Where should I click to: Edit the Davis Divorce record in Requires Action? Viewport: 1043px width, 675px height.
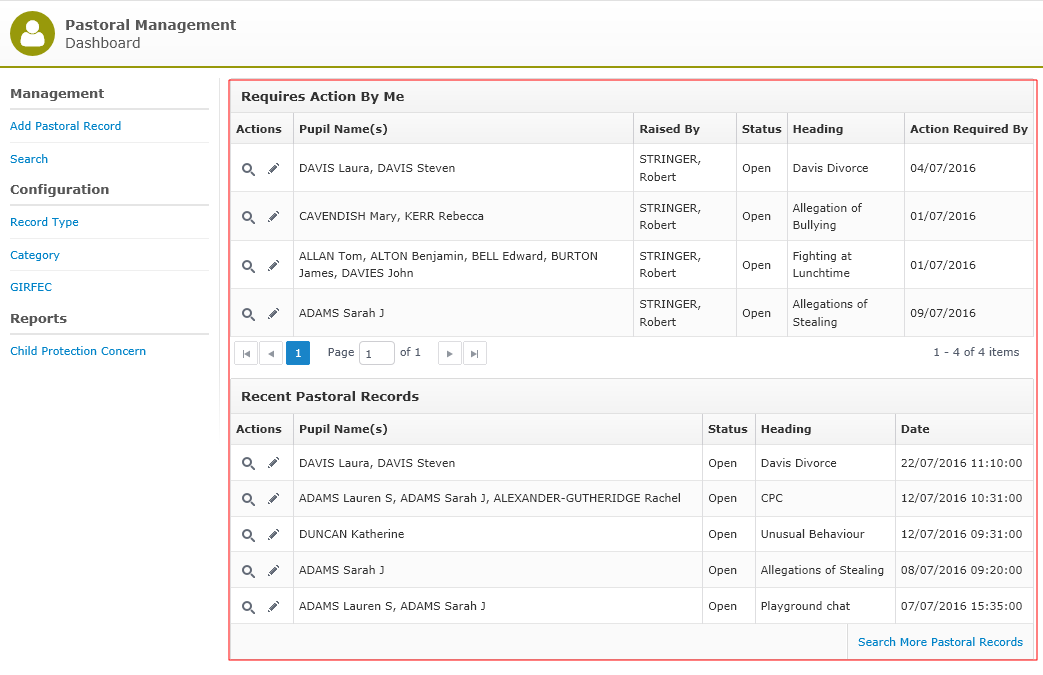(x=273, y=169)
